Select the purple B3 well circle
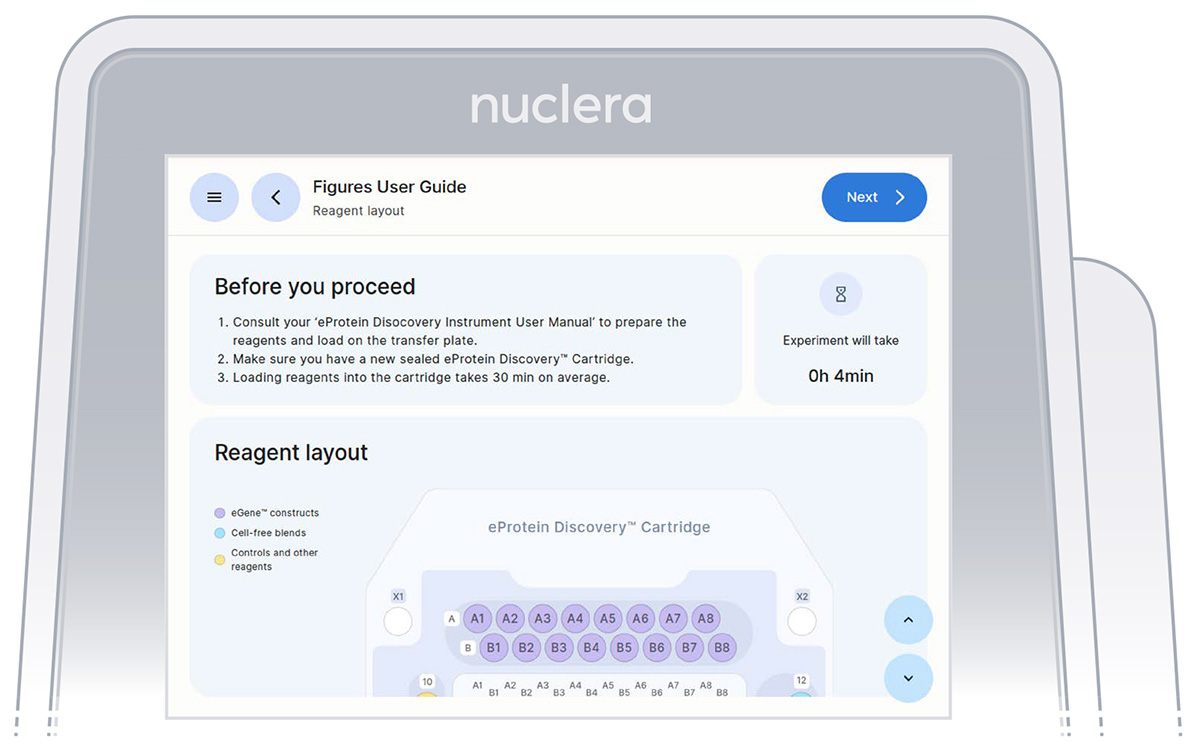 click(559, 648)
